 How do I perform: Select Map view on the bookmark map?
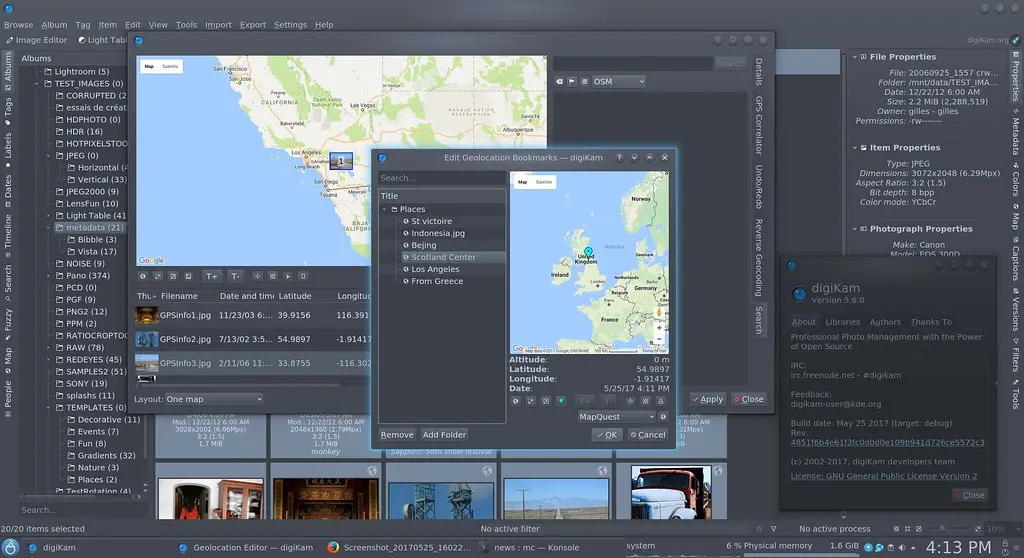tap(522, 182)
